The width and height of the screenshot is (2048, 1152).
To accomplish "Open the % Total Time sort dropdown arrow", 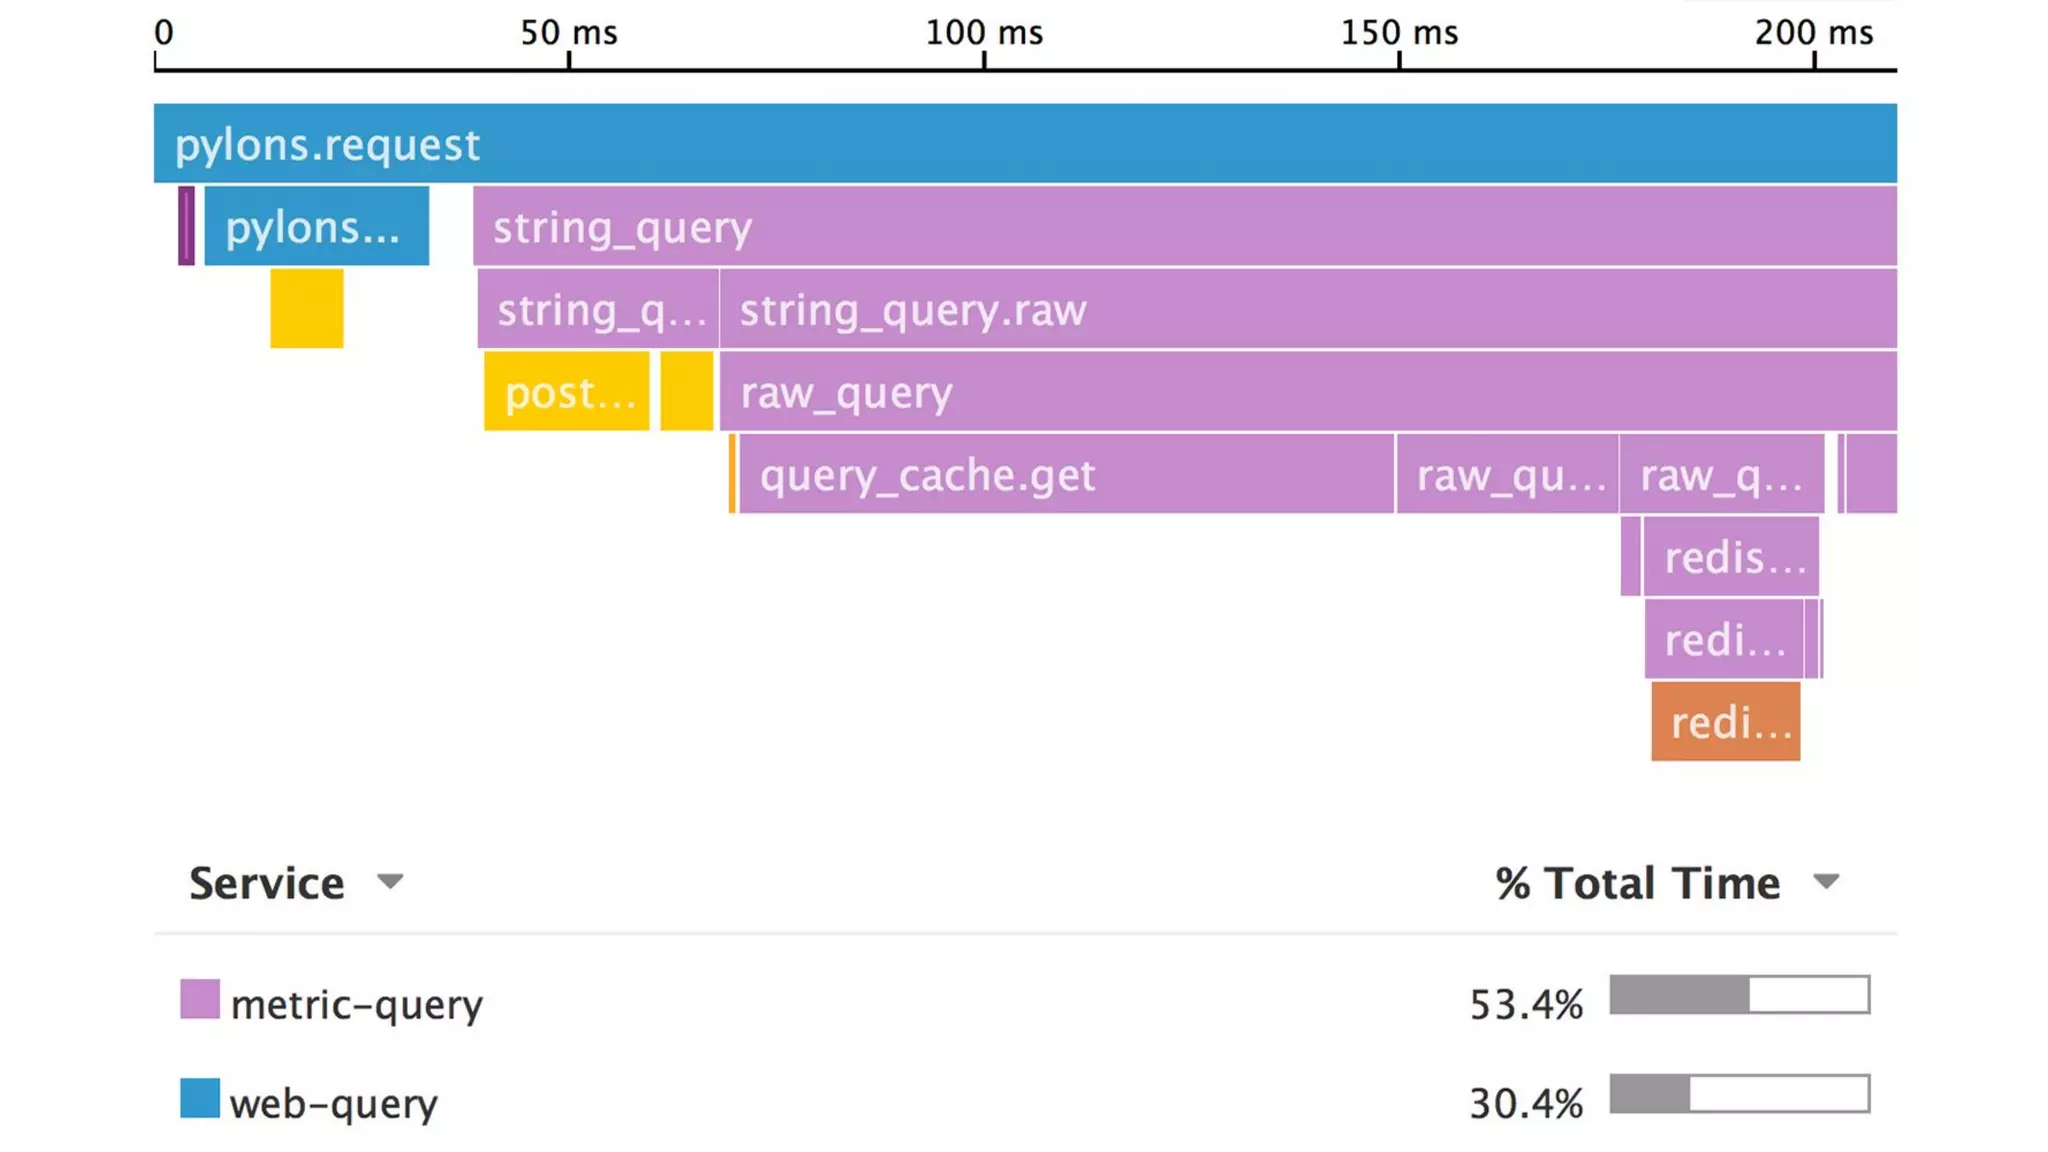I will tap(1826, 882).
